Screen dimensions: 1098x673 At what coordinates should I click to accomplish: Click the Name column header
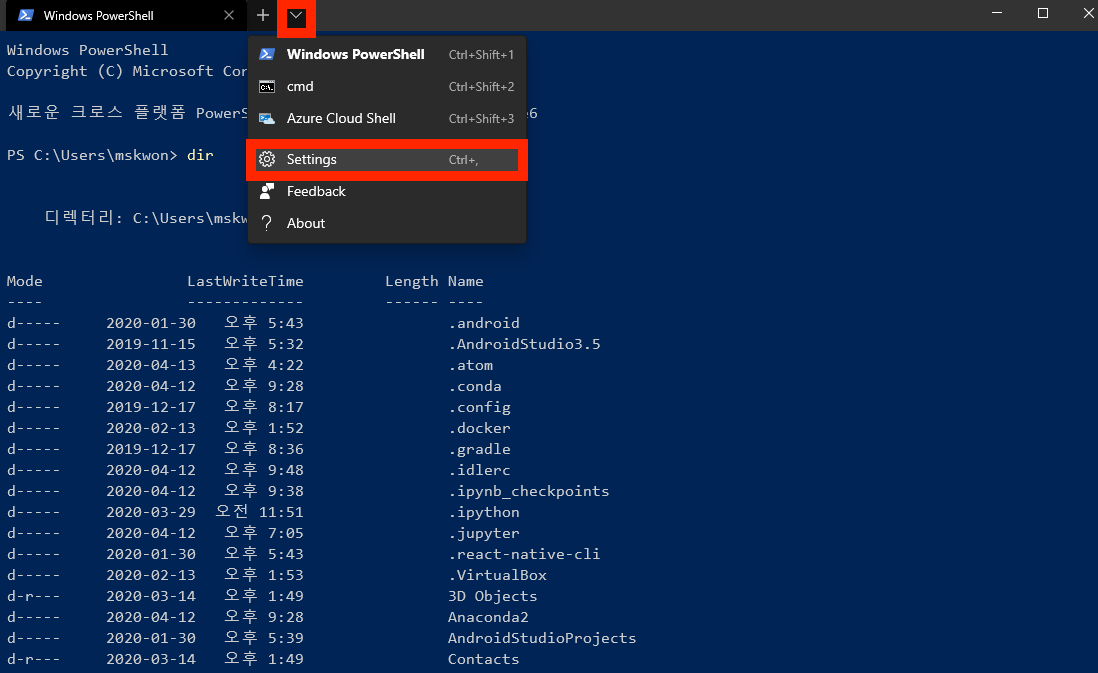click(x=466, y=281)
